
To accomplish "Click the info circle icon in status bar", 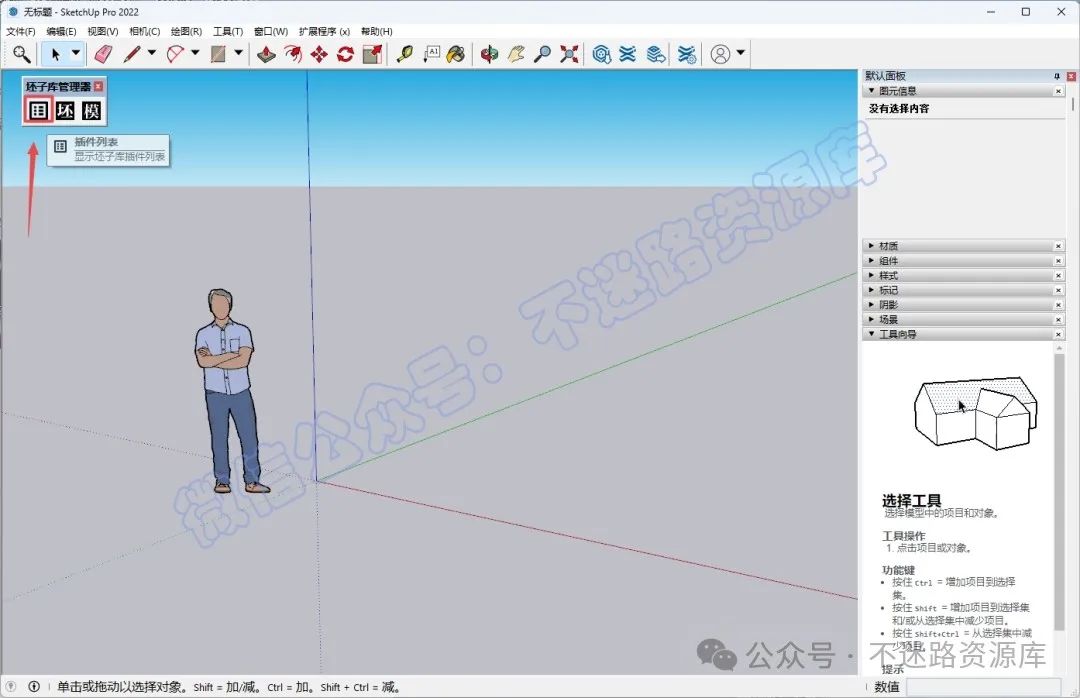I will tap(34, 686).
